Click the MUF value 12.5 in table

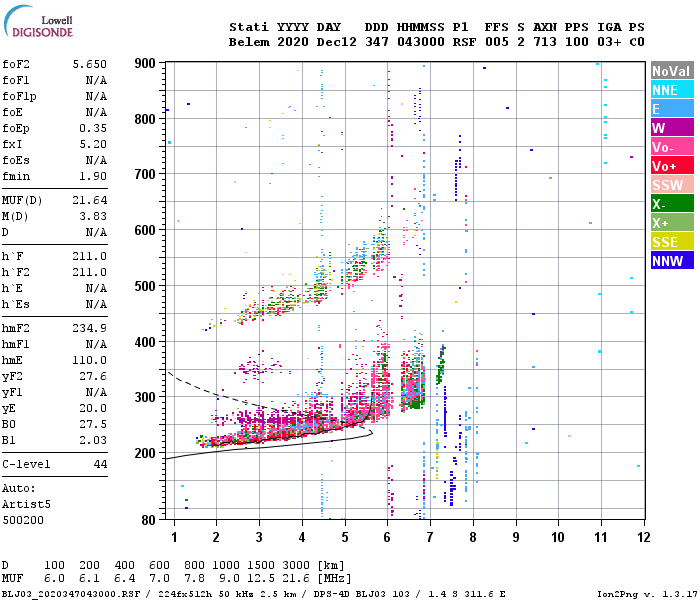coord(261,579)
